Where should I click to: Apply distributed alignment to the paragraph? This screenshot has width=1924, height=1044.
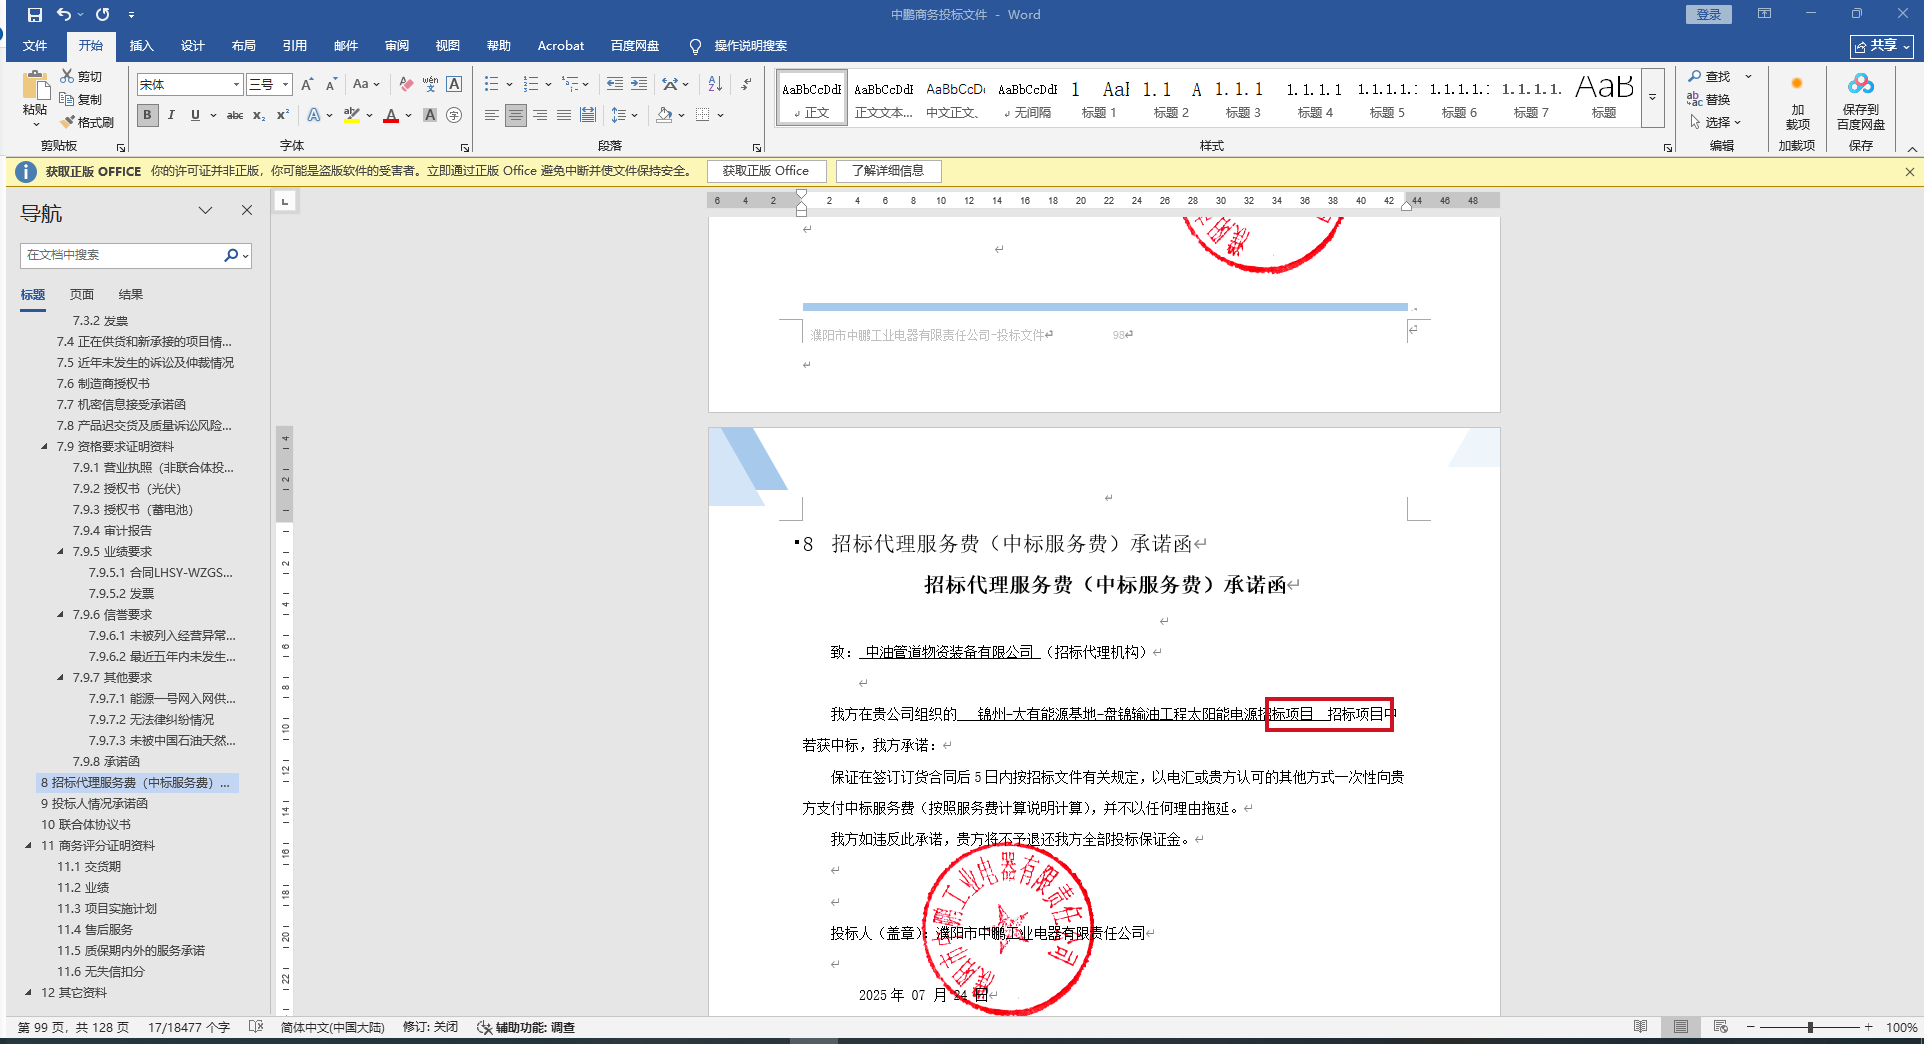click(x=588, y=115)
